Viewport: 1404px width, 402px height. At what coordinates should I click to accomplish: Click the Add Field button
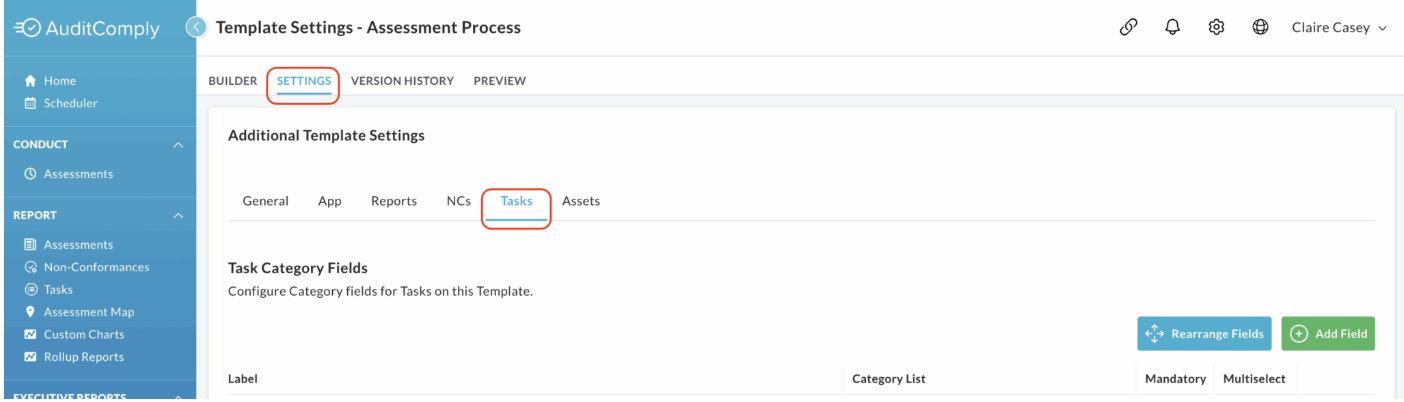click(1328, 334)
